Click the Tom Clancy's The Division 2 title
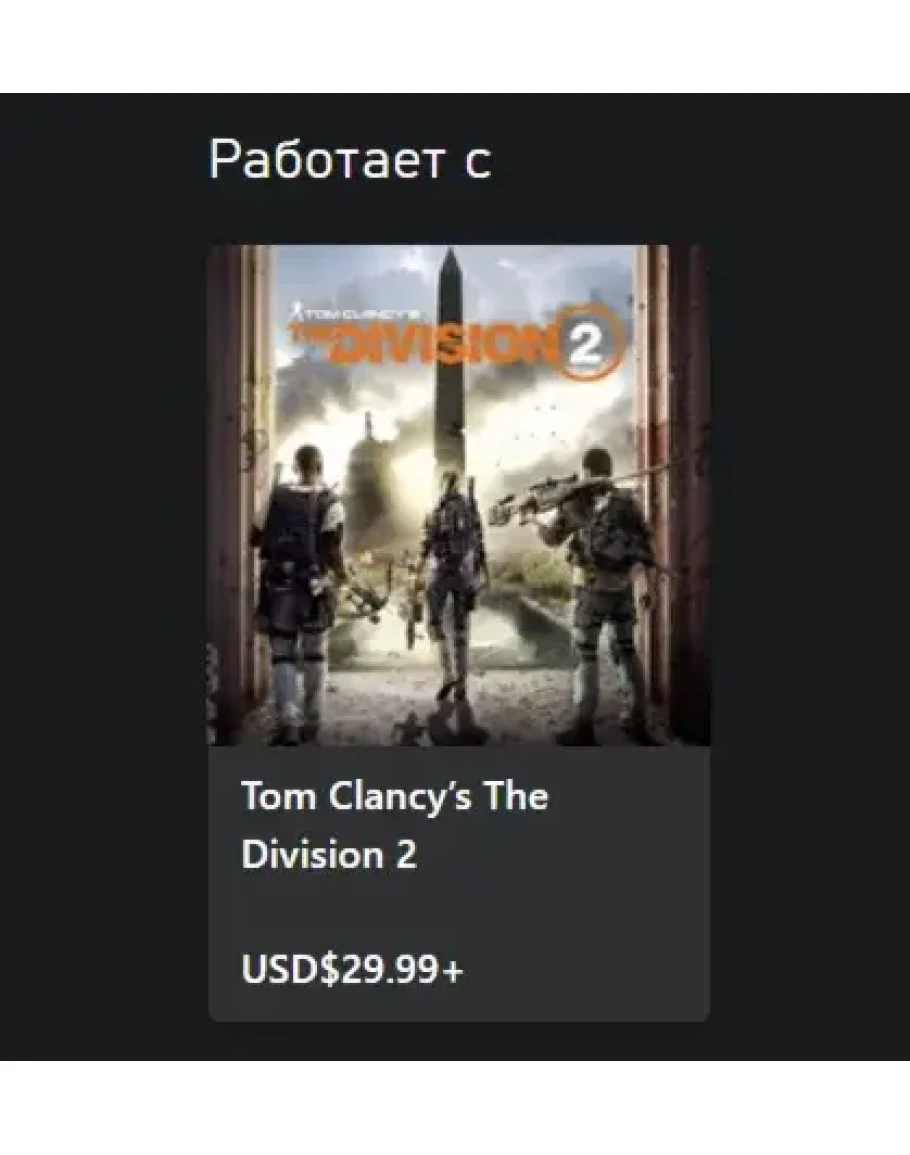 (395, 825)
